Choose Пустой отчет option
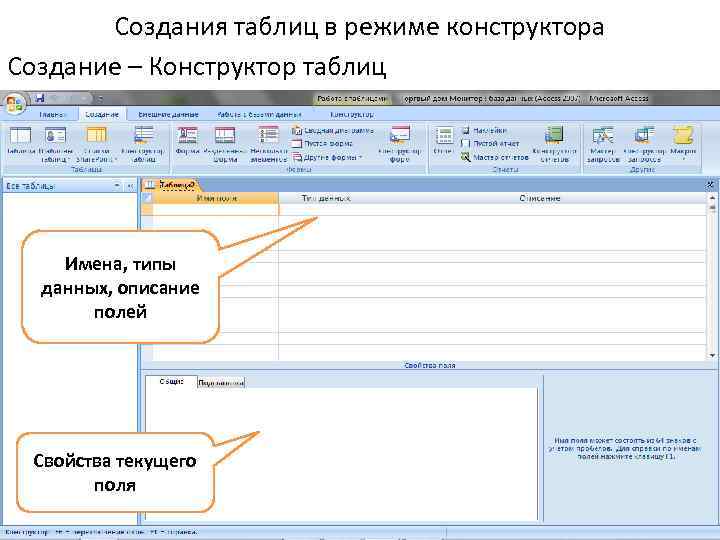This screenshot has height=540, width=720. [490, 144]
